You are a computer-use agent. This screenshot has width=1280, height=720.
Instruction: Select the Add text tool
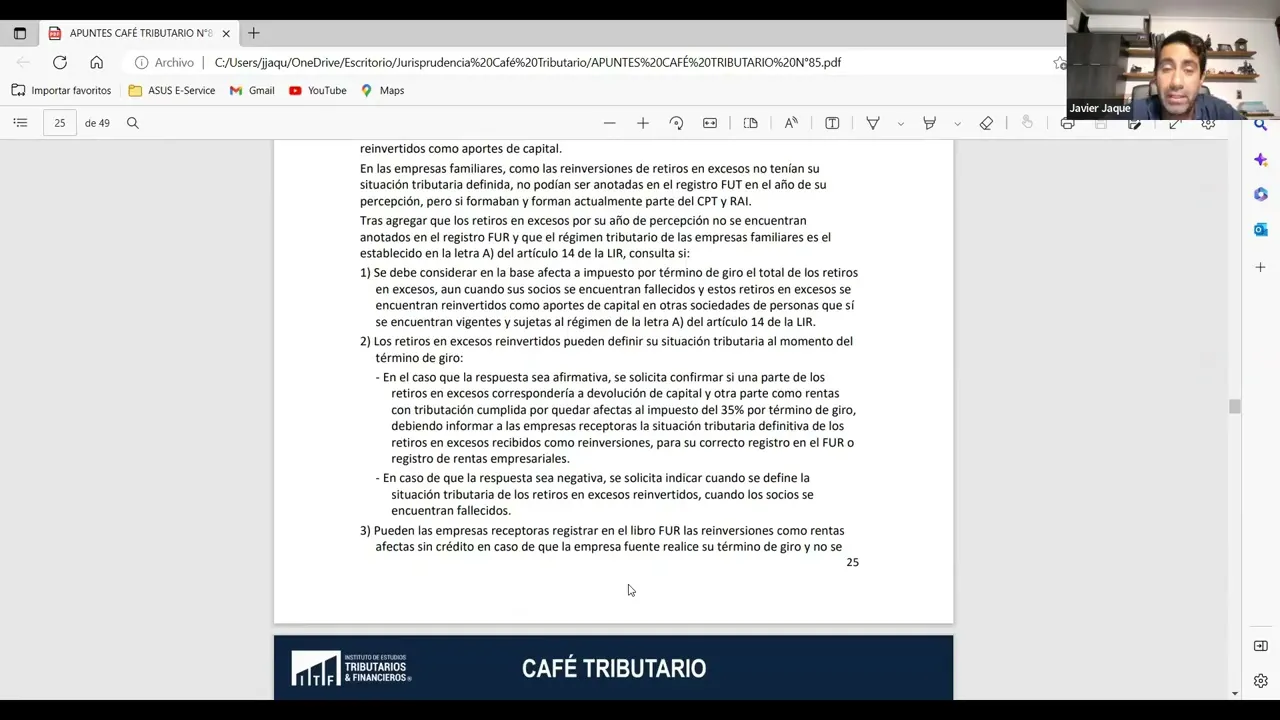coord(832,122)
